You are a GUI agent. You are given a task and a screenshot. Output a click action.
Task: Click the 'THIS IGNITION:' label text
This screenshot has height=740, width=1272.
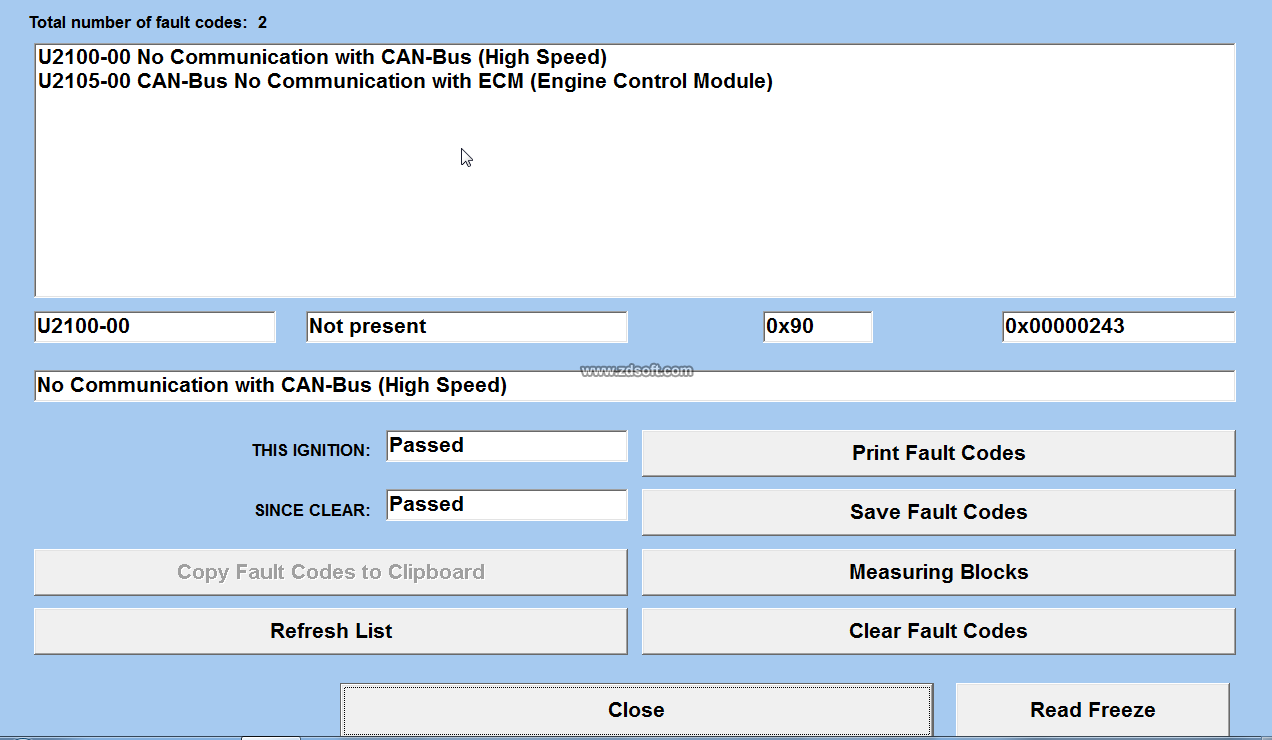tap(310, 451)
